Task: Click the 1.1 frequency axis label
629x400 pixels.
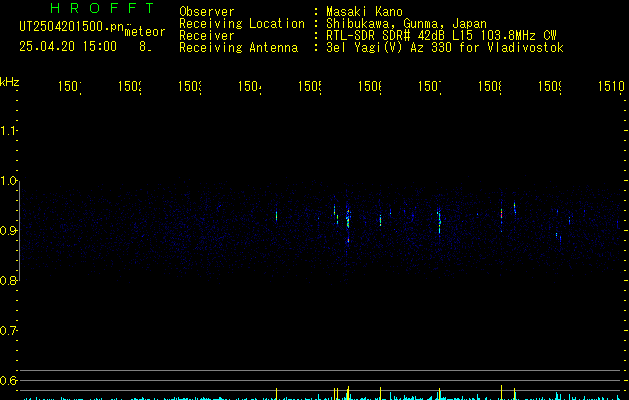Action: [x=8, y=131]
